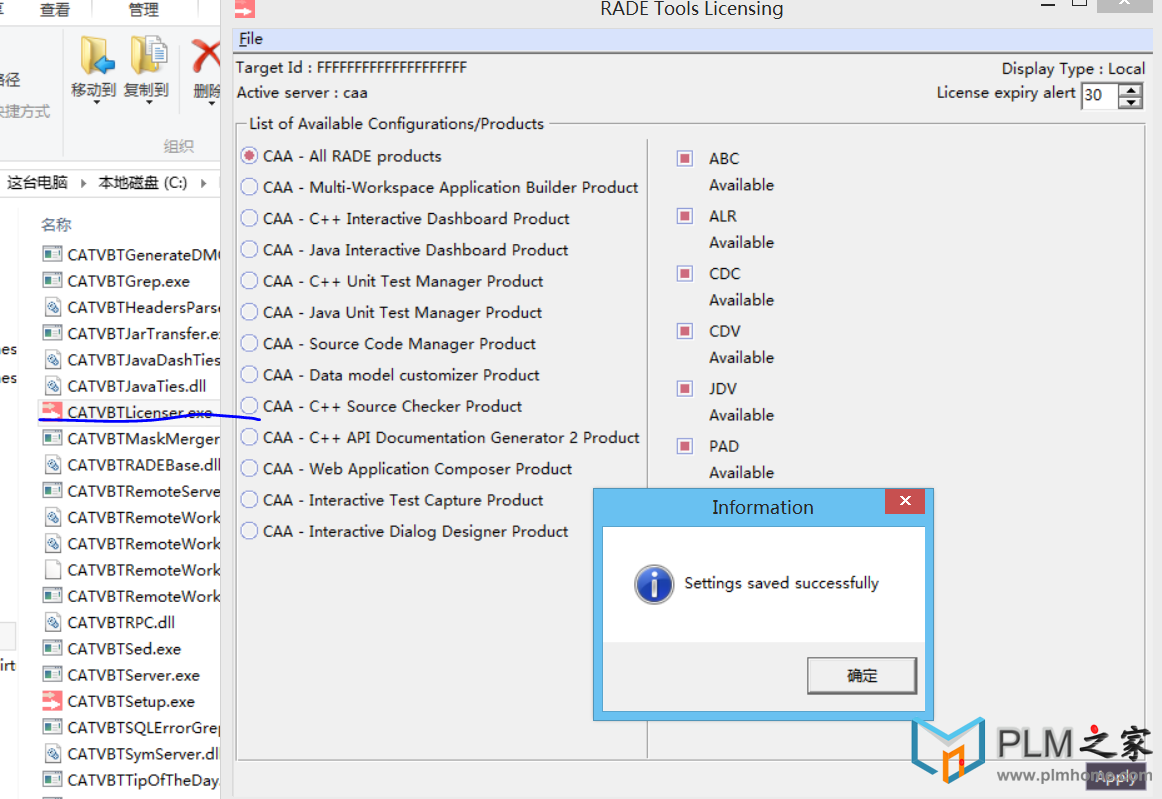The height and width of the screenshot is (799, 1162).
Task: Click the Display Type : Local label
Action: (x=1073, y=69)
